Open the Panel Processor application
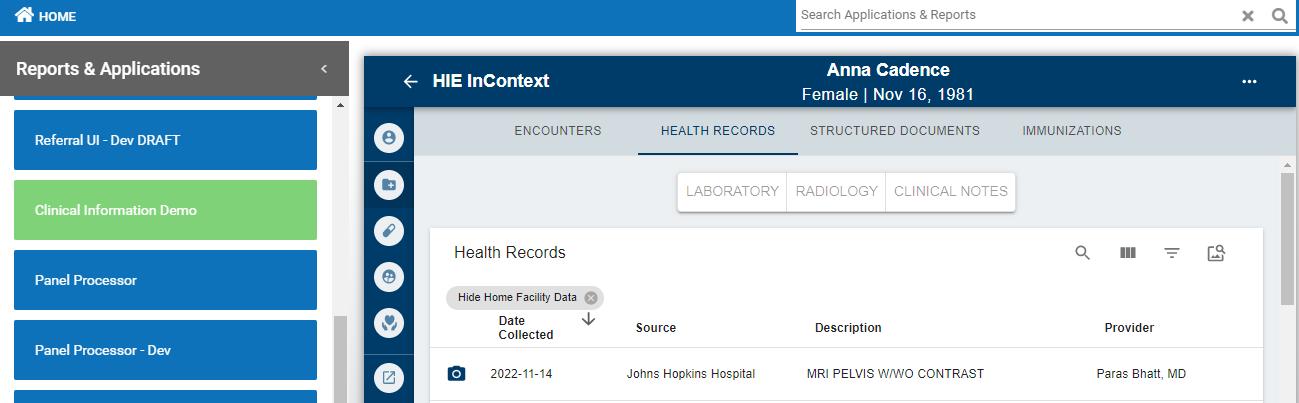The image size is (1299, 403). tap(165, 280)
